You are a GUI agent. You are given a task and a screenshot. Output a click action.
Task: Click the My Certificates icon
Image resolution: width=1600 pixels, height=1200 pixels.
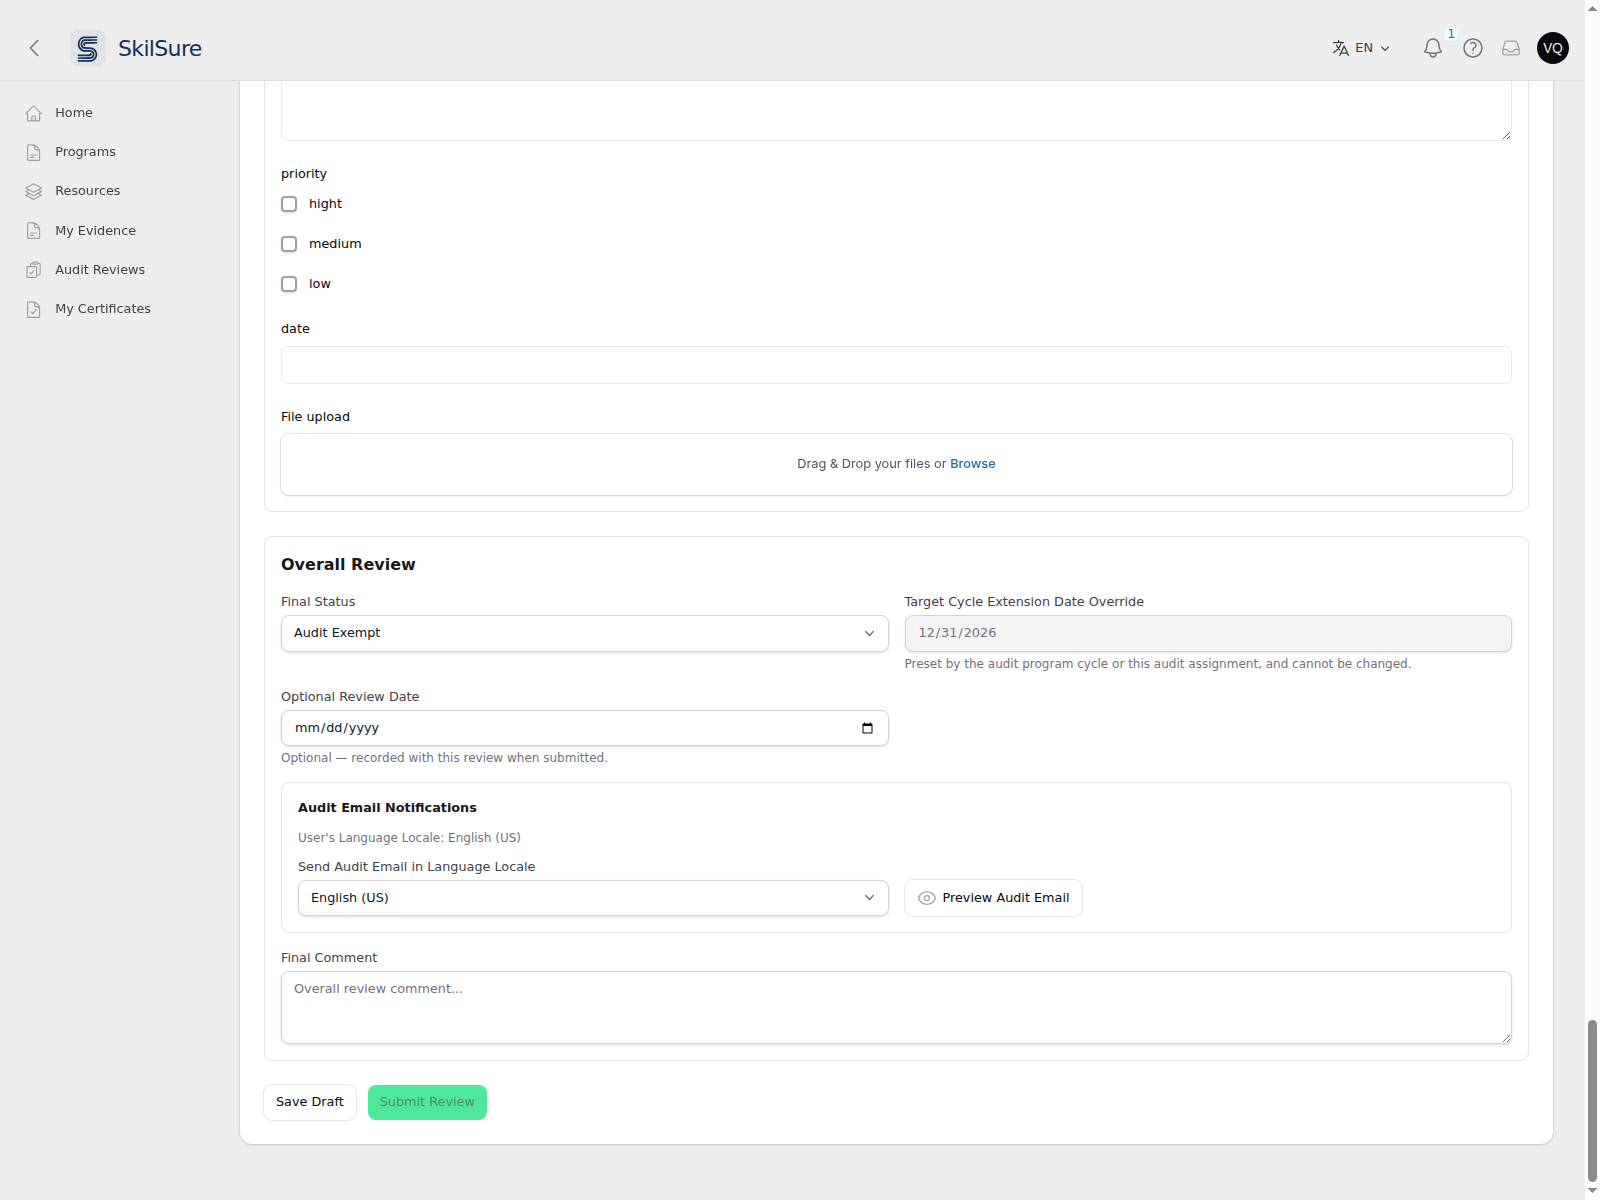click(34, 309)
